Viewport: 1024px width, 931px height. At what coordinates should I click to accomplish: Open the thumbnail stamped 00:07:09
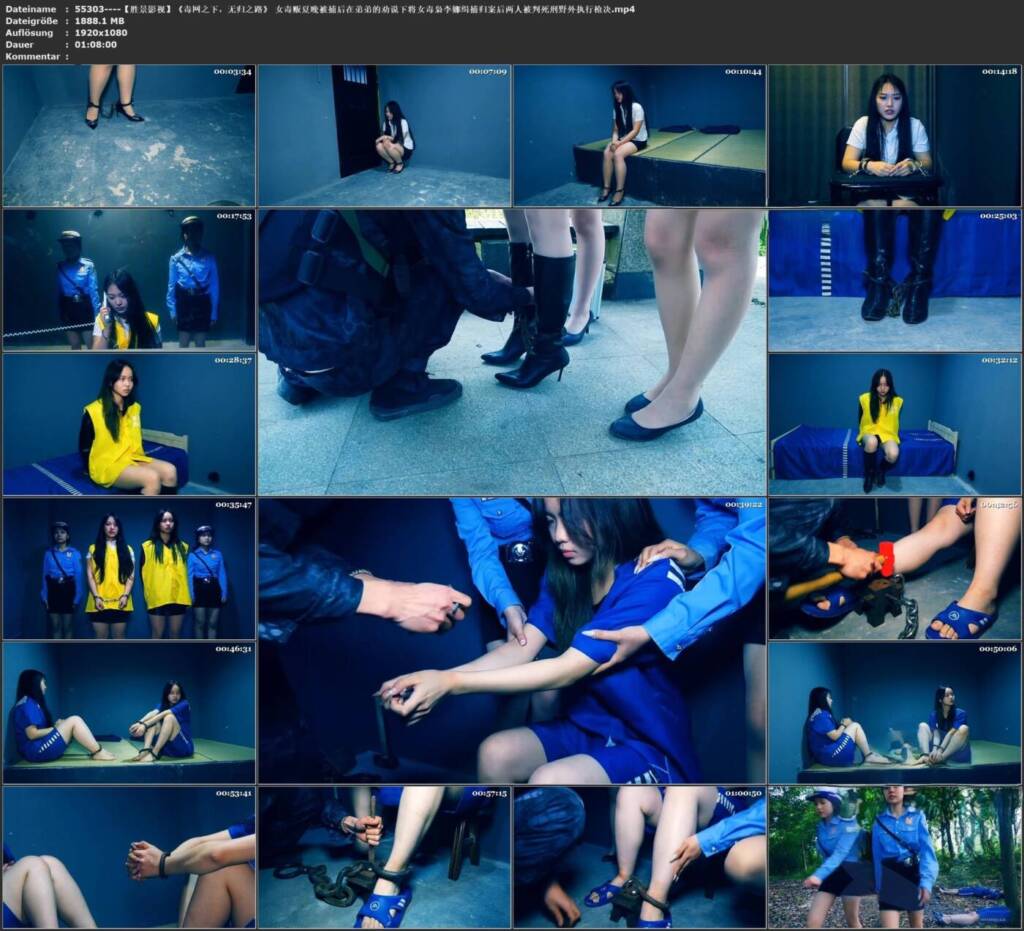pyautogui.click(x=384, y=135)
